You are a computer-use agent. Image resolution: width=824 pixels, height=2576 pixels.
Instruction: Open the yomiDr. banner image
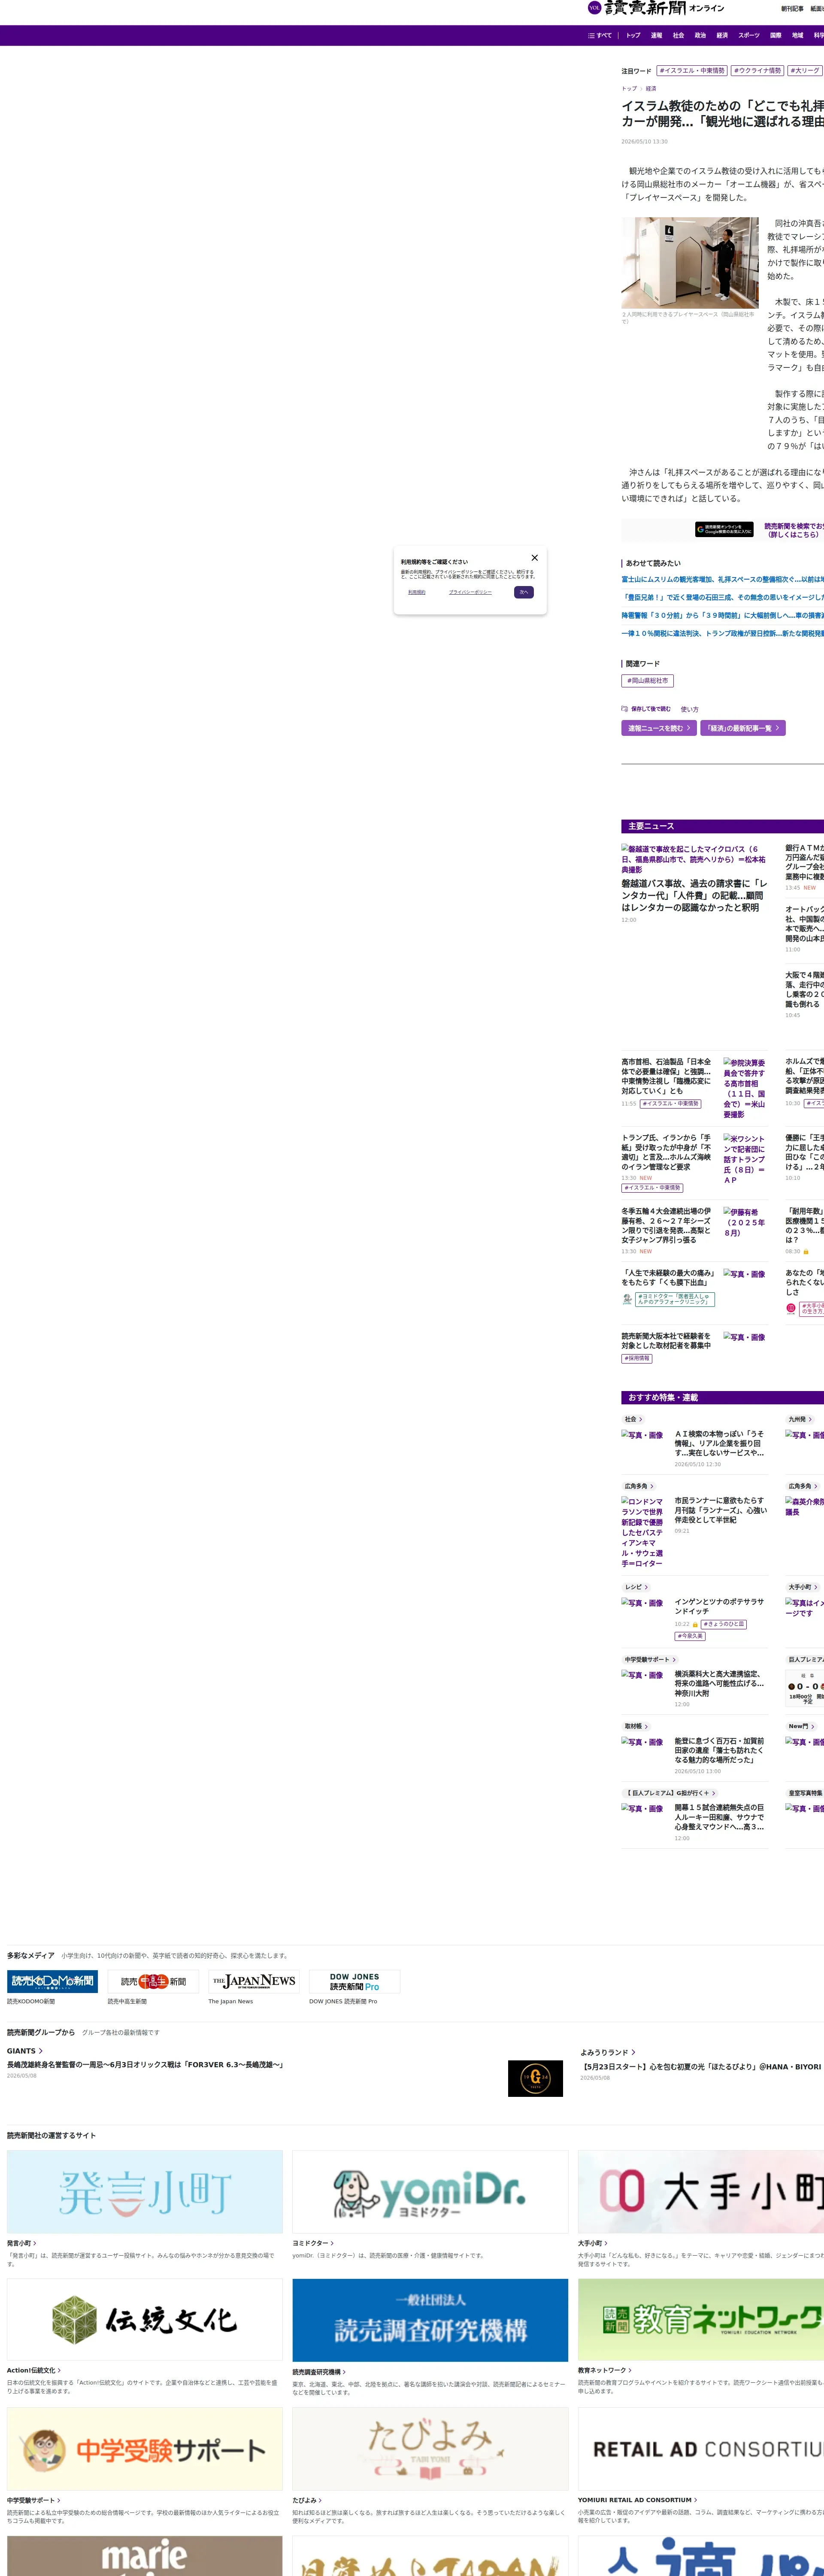click(430, 2192)
